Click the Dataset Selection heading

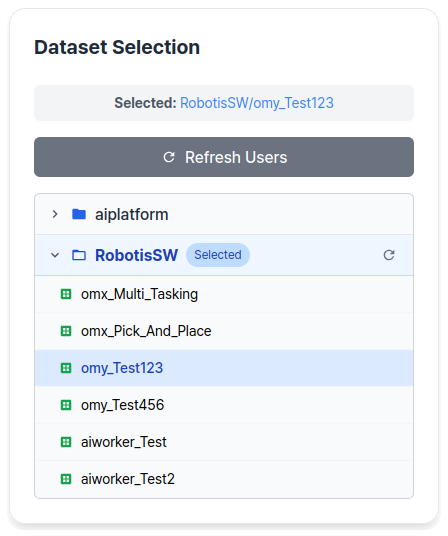click(117, 47)
